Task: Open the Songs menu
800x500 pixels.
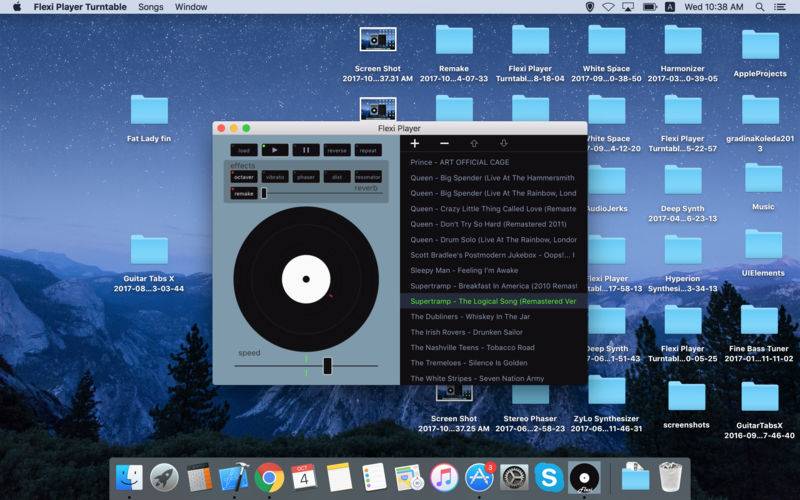Action: coord(151,7)
